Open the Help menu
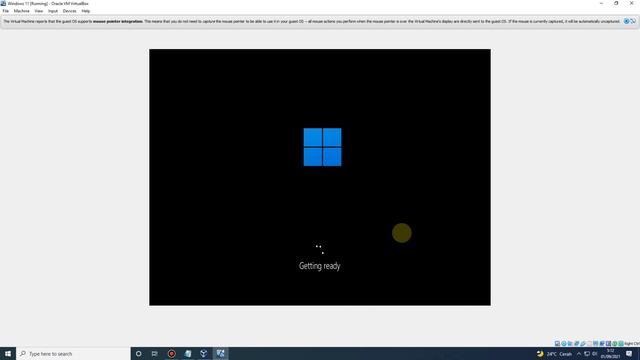Screen dimensions: 640x360 85,11
